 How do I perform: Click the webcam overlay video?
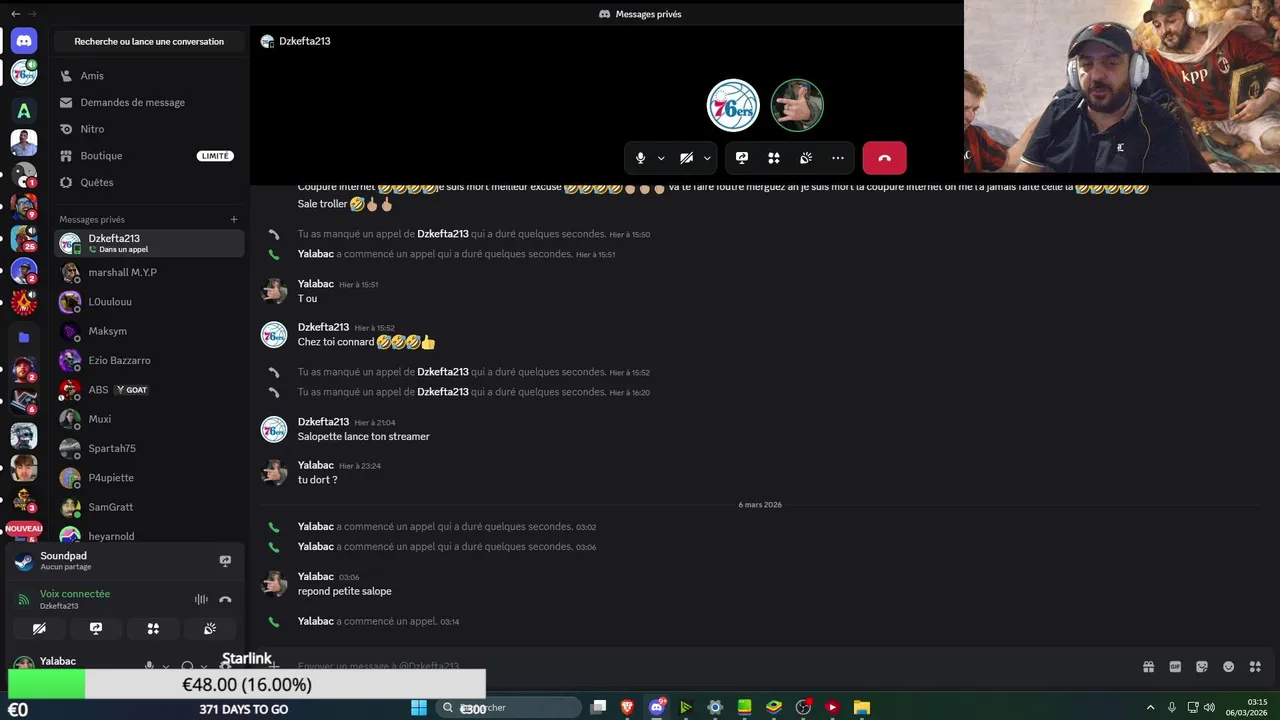[x=1122, y=87]
